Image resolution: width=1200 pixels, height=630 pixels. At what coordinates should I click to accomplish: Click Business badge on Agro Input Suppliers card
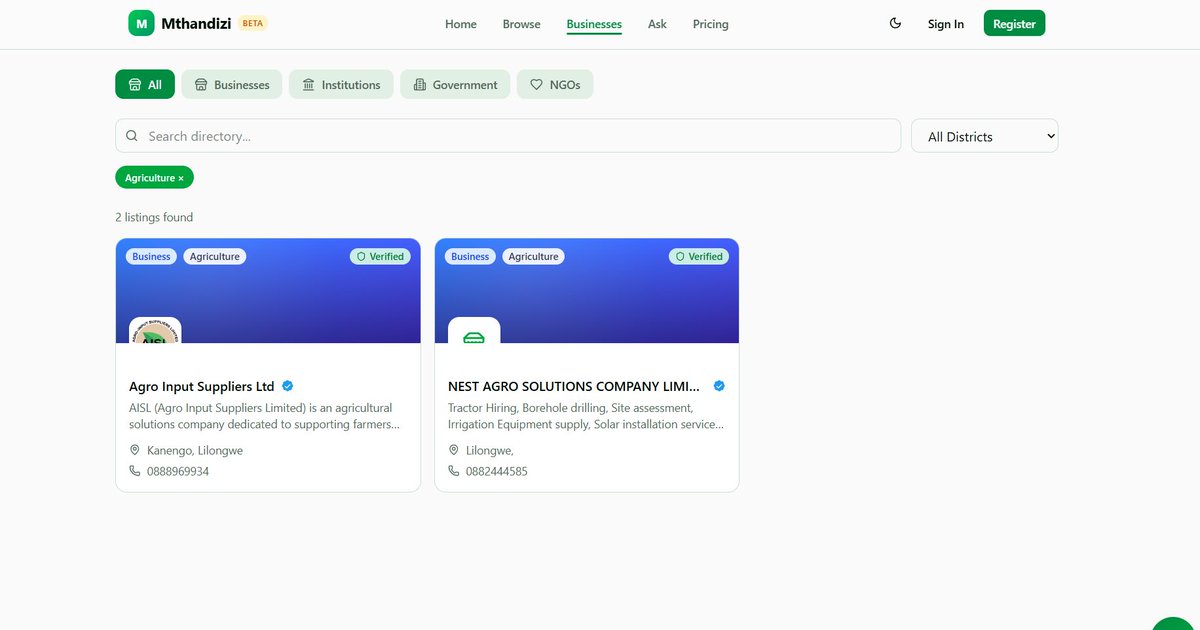click(151, 256)
